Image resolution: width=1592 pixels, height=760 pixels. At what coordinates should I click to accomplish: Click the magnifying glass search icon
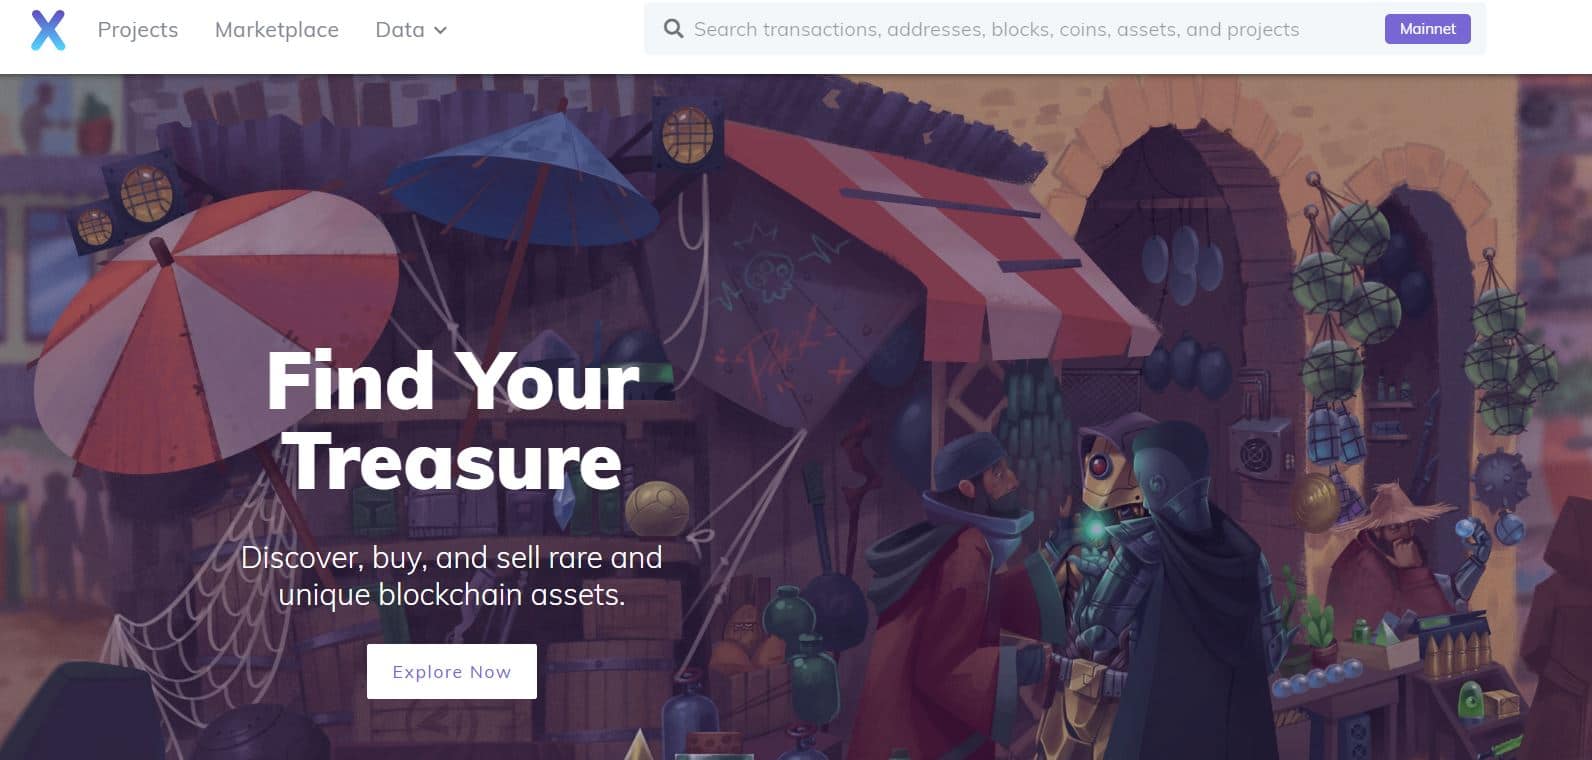pyautogui.click(x=674, y=29)
